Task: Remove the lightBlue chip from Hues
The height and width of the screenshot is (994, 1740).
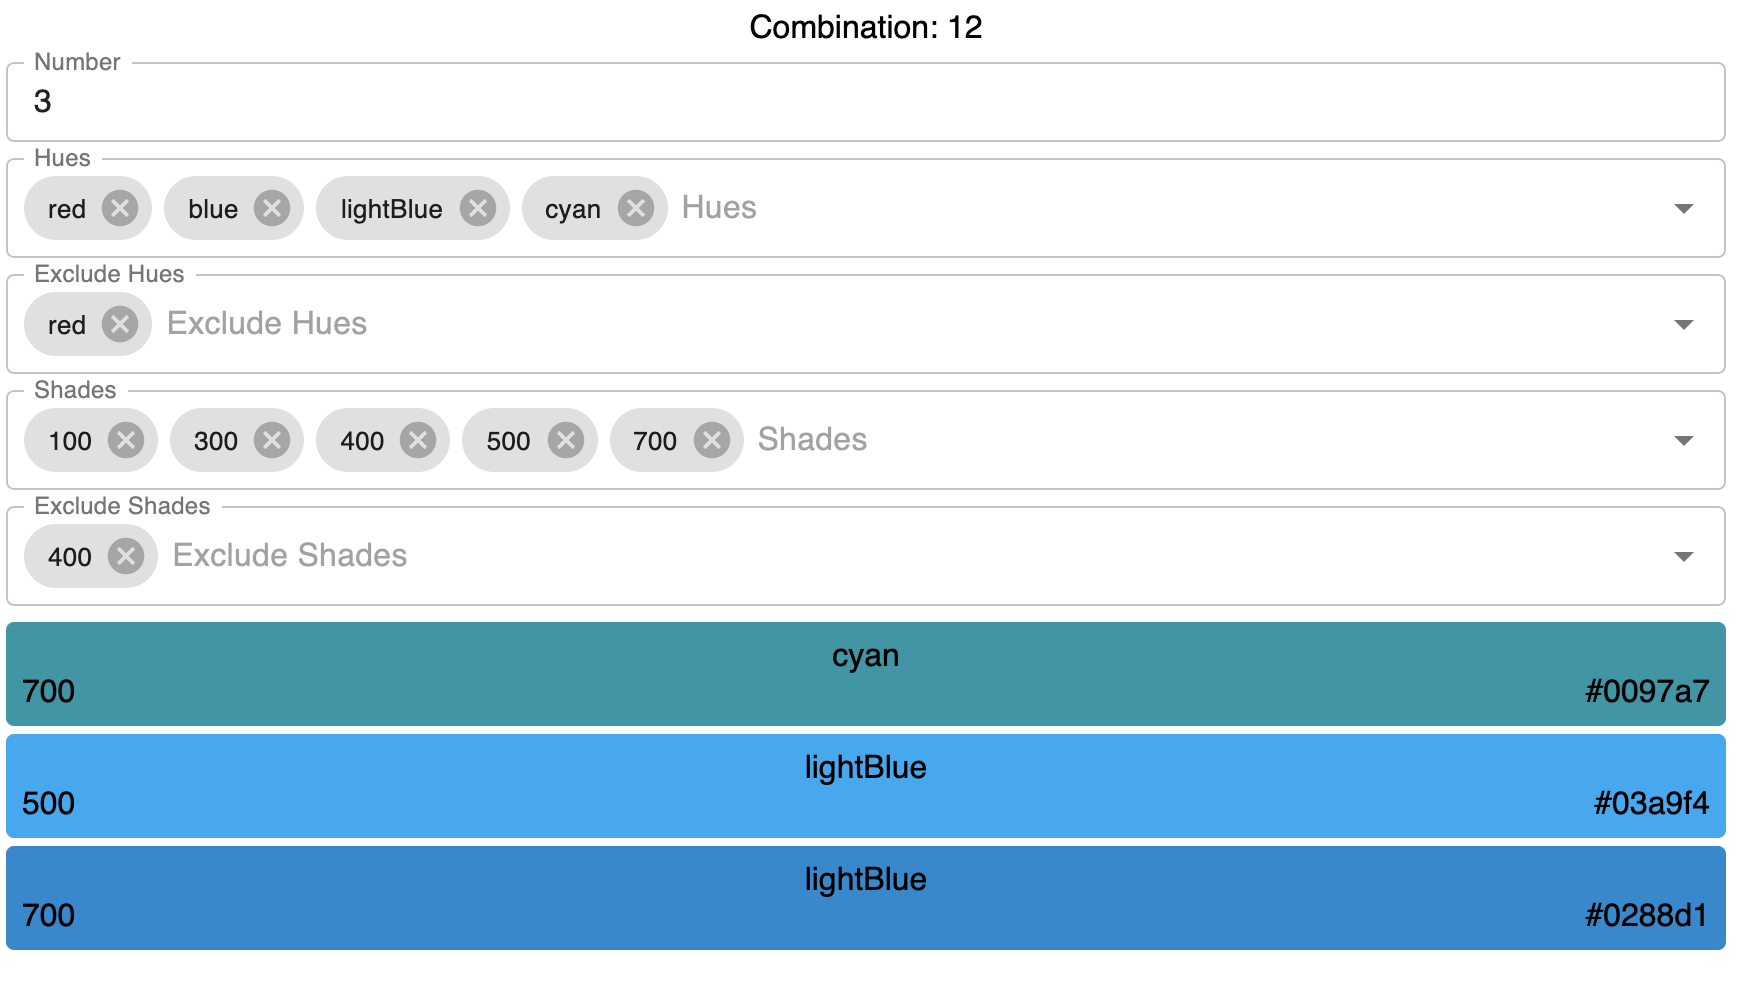Action: 478,208
